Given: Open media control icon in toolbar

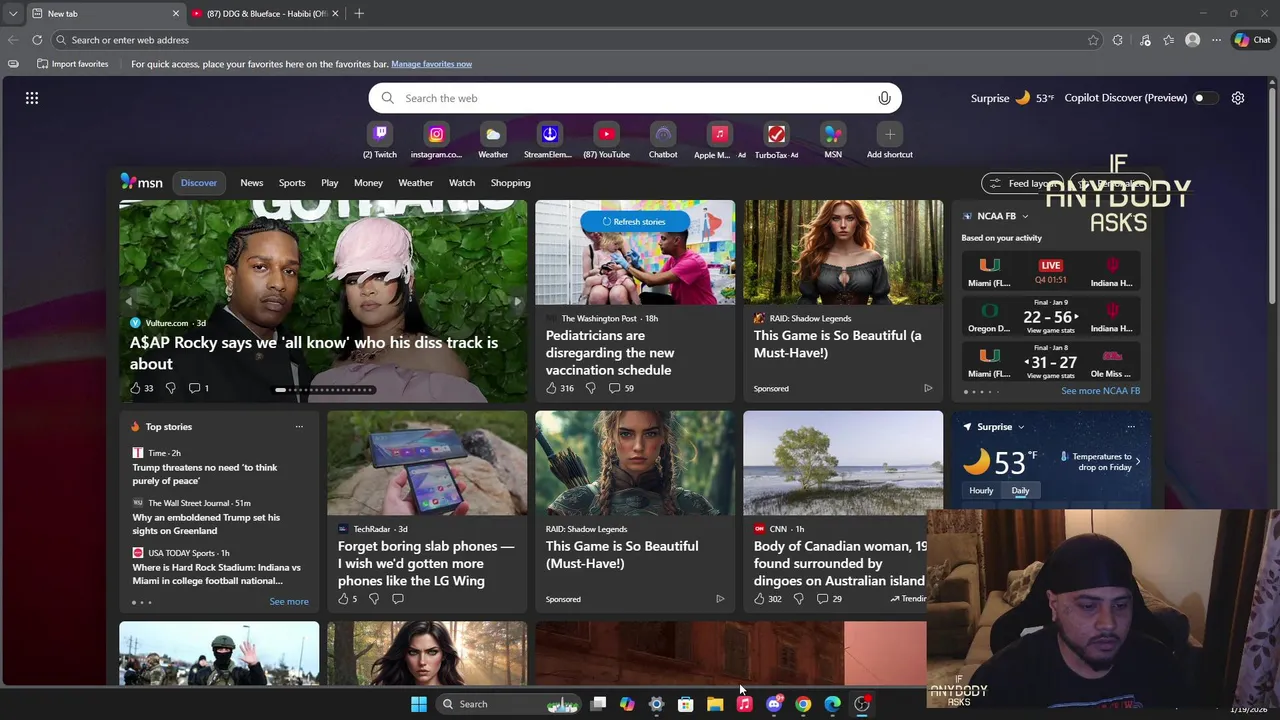Looking at the screenshot, I should coord(1145,40).
